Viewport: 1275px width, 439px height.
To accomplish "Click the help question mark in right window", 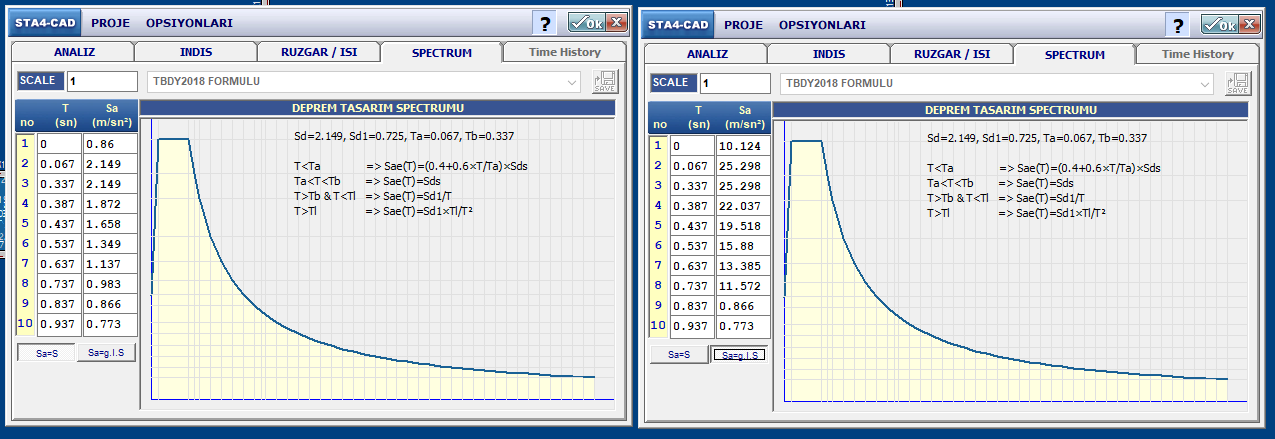I will click(1177, 24).
